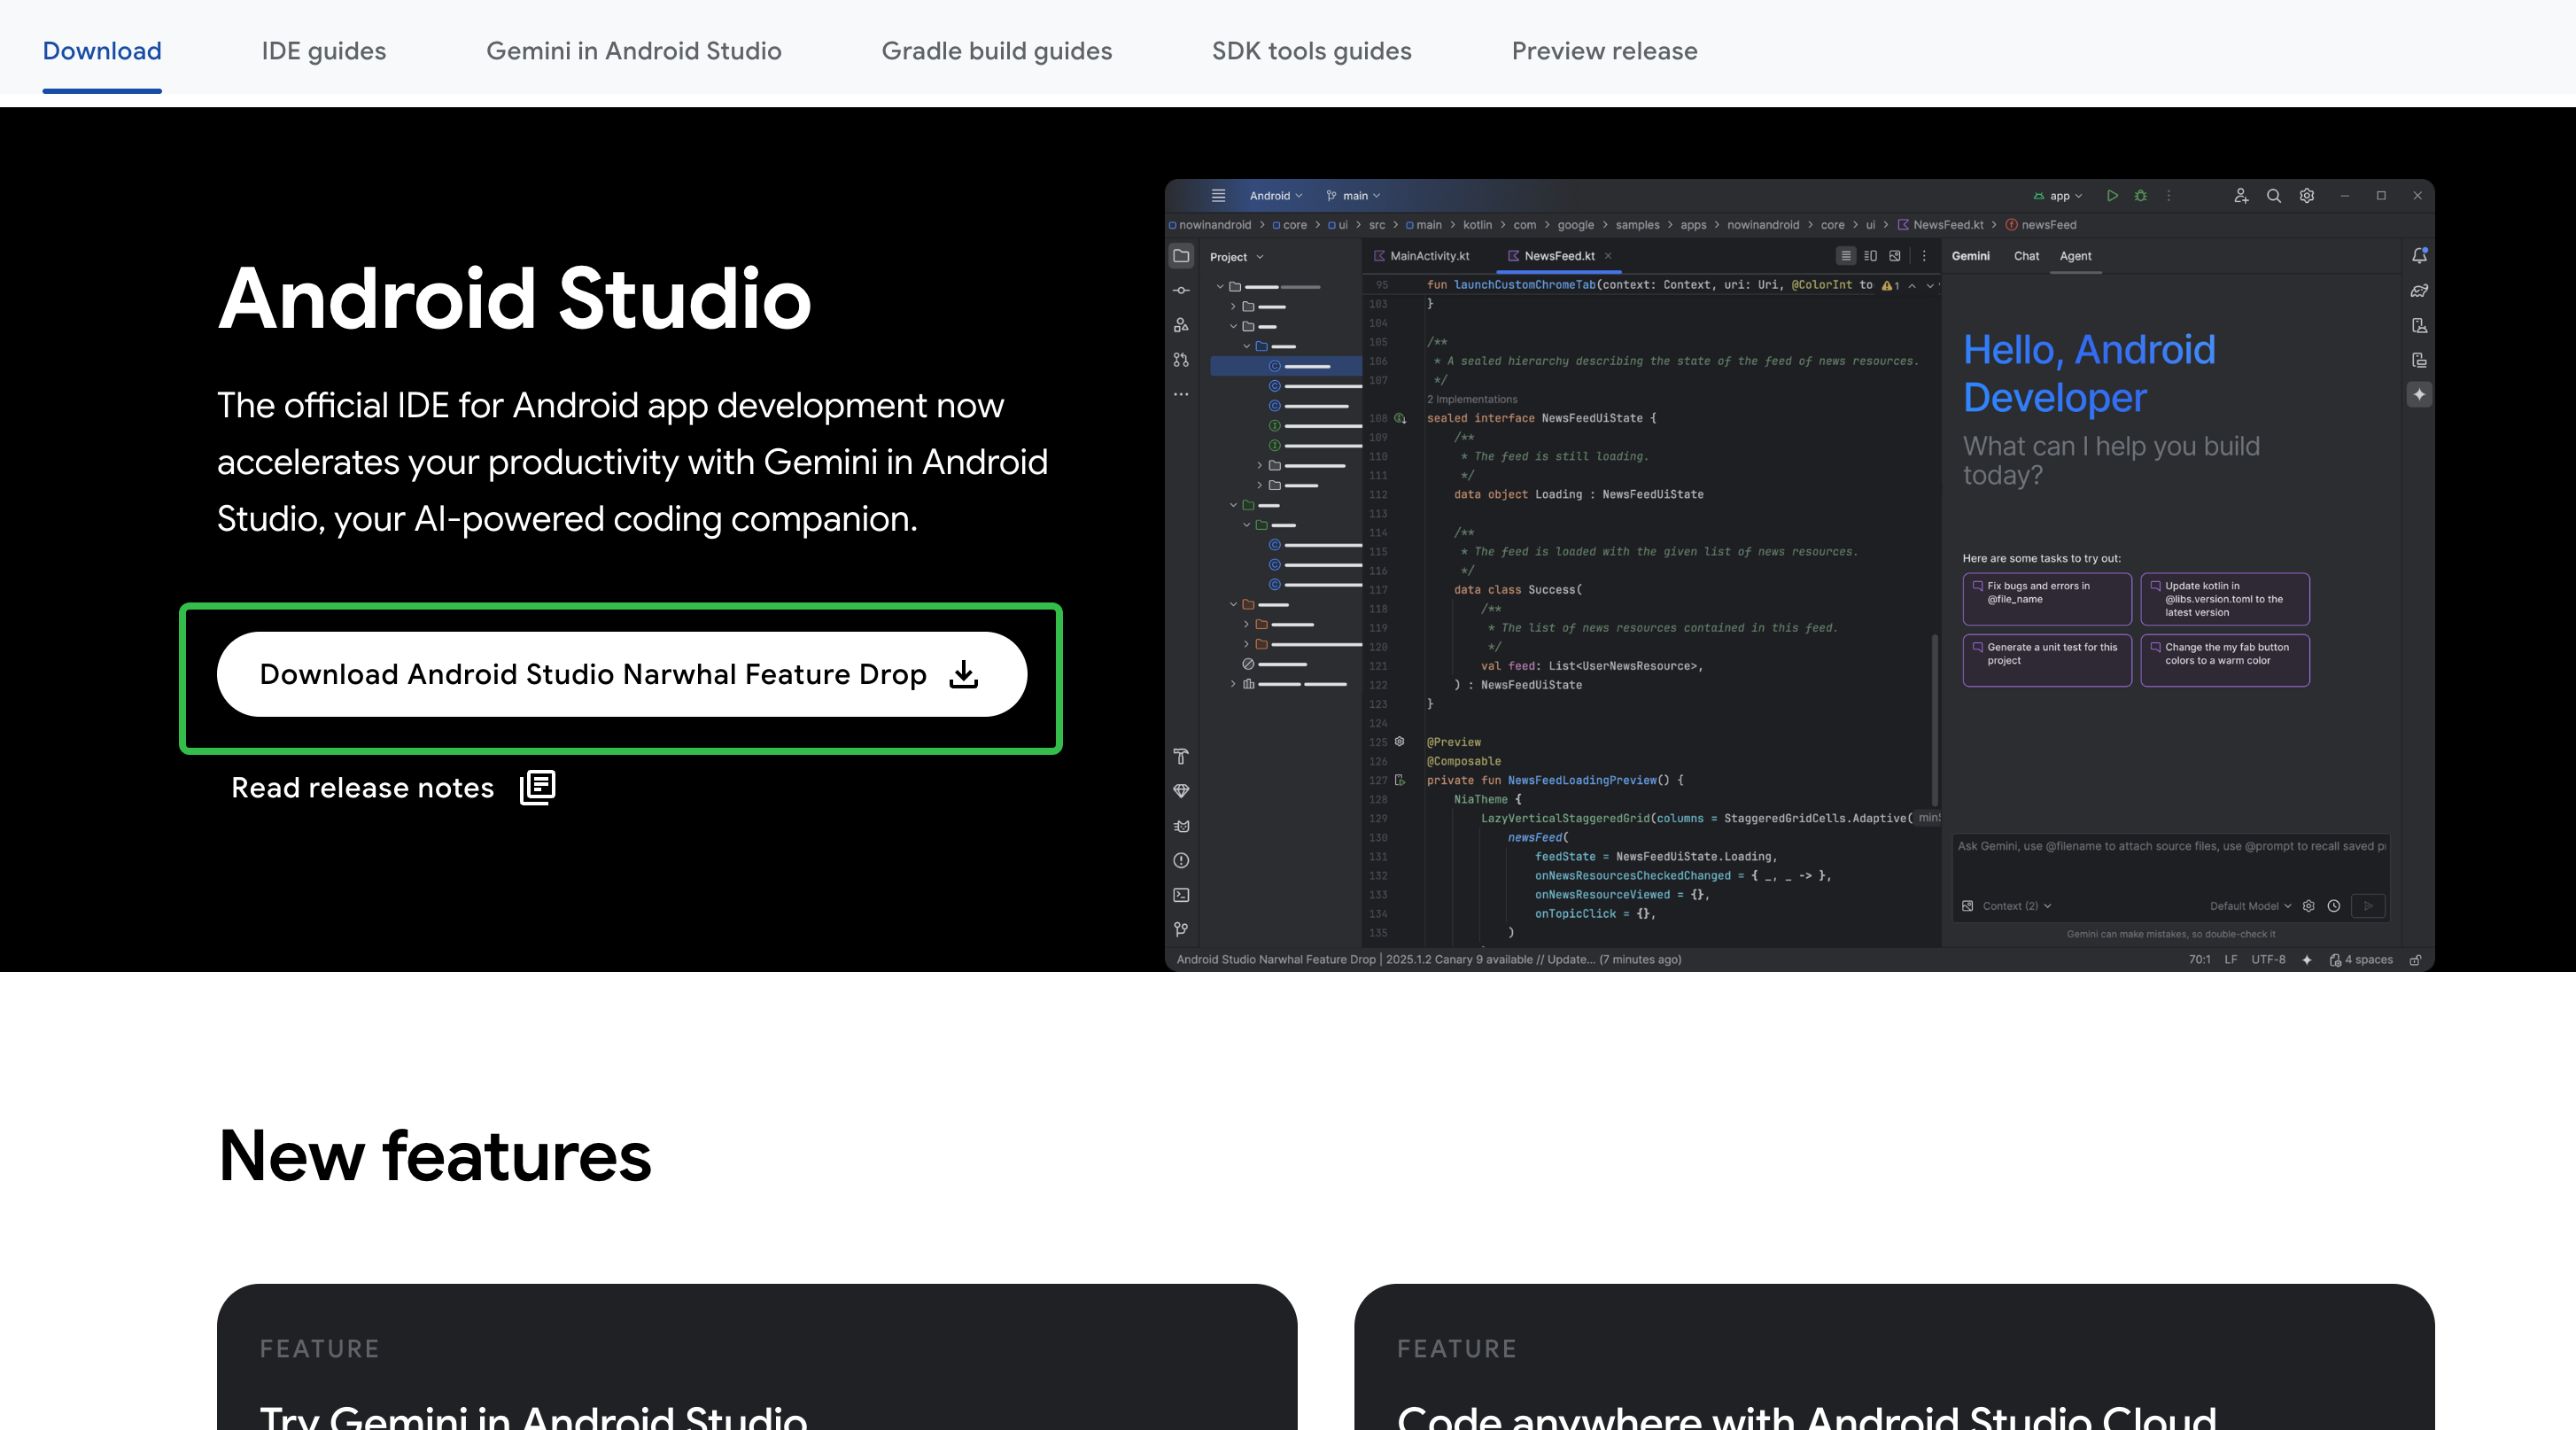Click the release notes document icon

pyautogui.click(x=537, y=787)
